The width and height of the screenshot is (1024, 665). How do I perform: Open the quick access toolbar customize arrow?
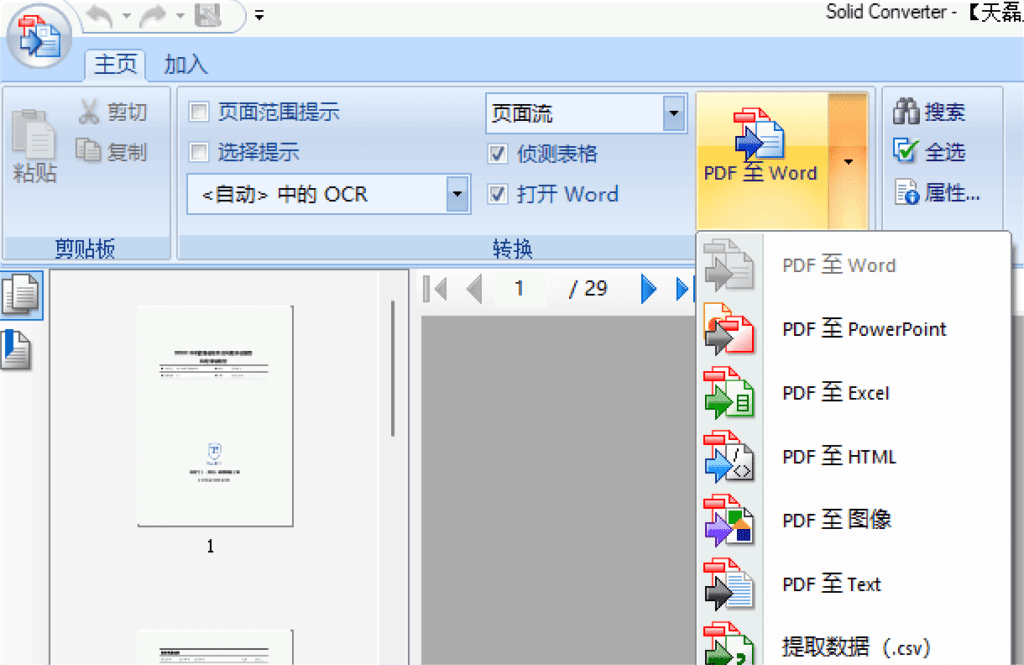(x=259, y=16)
